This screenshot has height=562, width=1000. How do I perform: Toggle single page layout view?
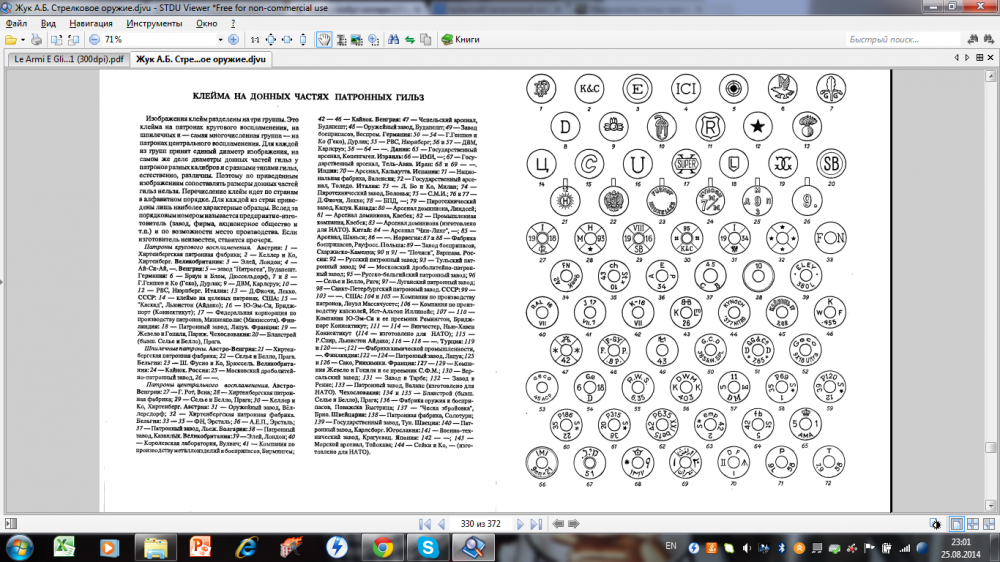pyautogui.click(x=956, y=523)
